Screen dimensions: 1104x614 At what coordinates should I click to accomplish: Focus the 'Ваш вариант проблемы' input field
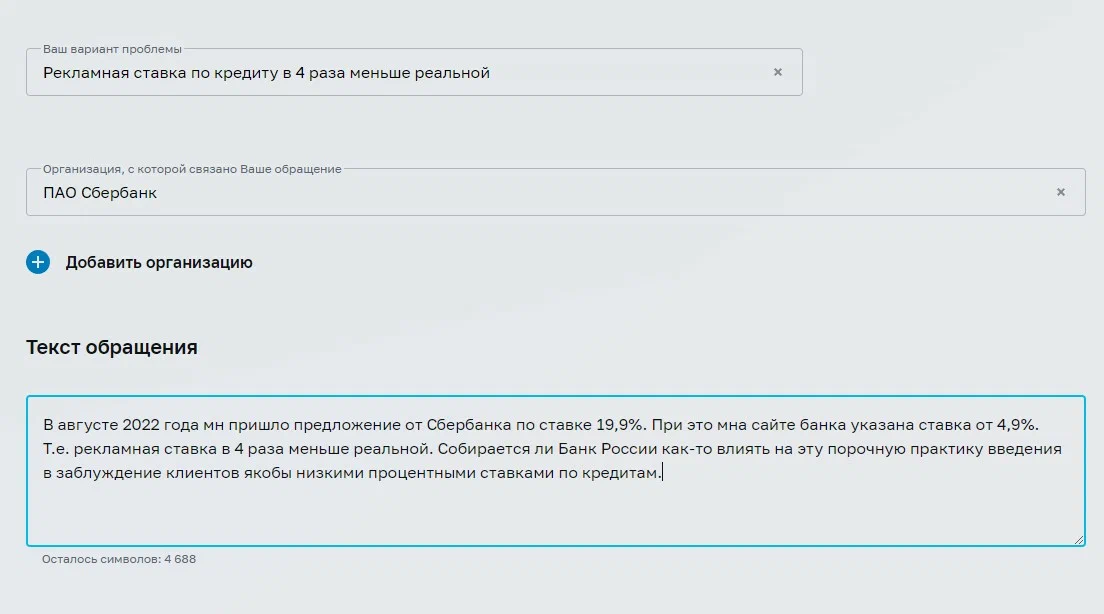click(414, 72)
